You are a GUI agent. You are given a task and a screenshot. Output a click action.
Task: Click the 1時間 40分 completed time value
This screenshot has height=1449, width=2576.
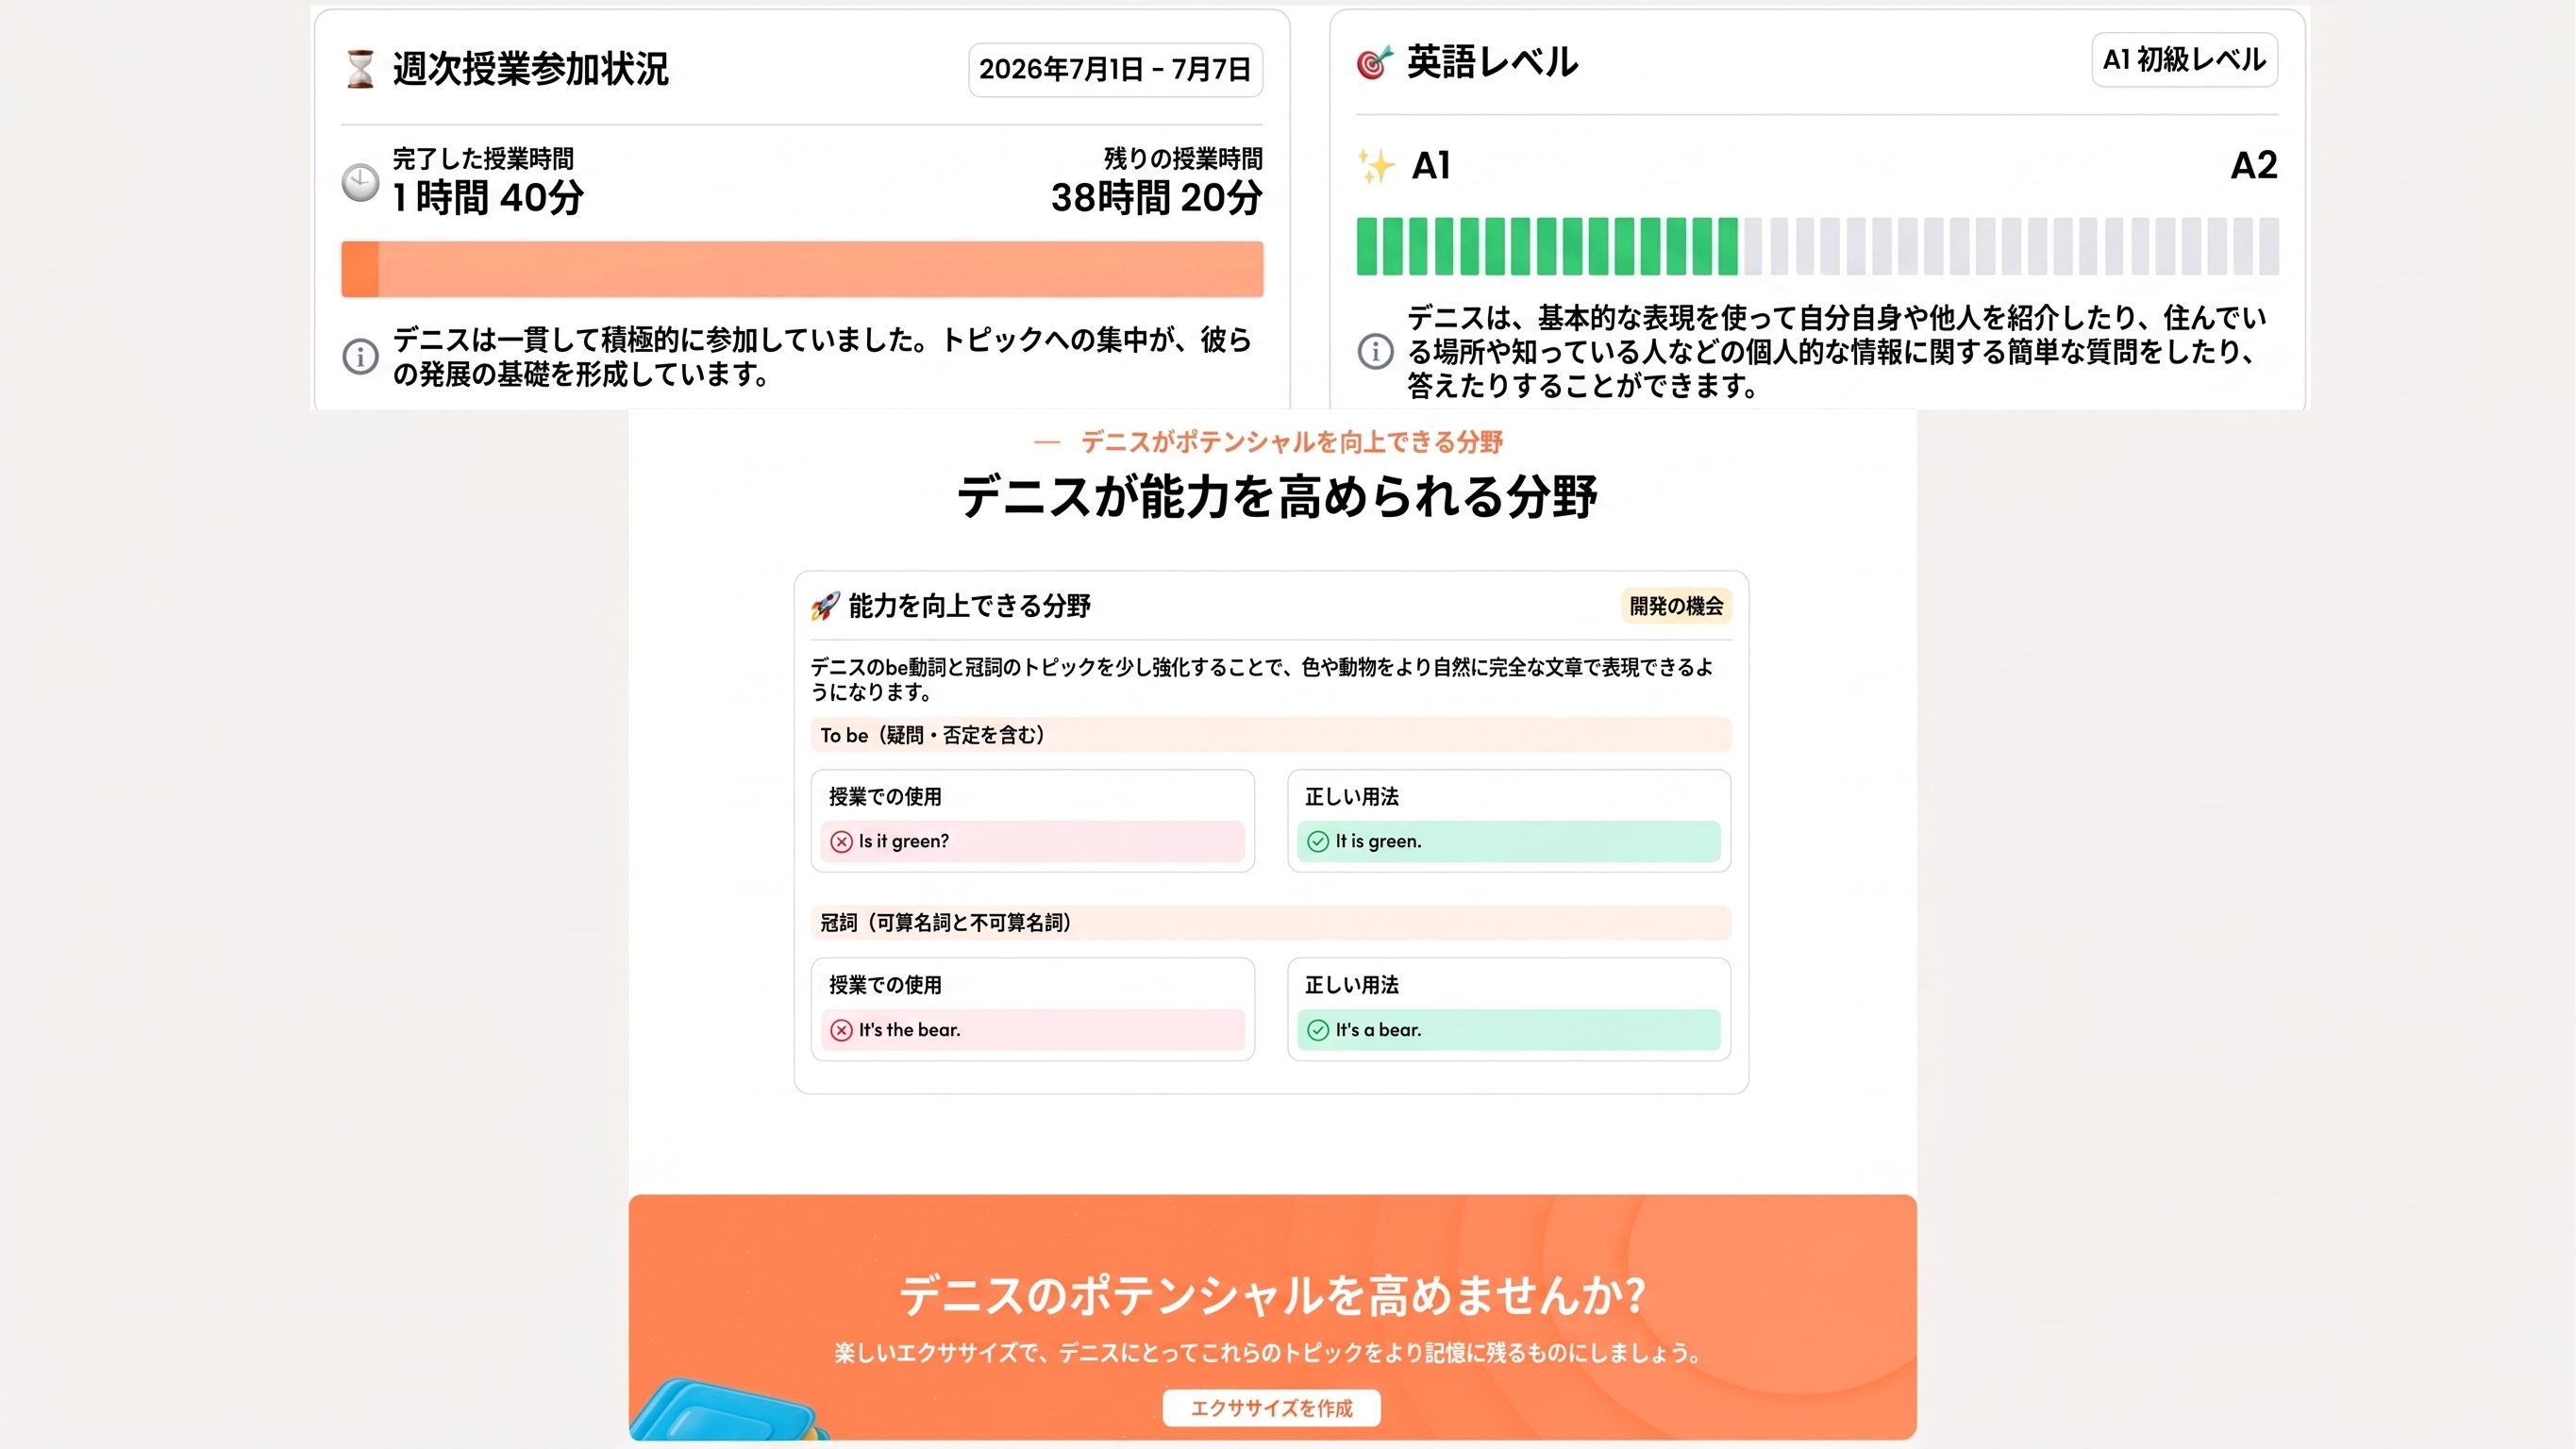pos(488,198)
